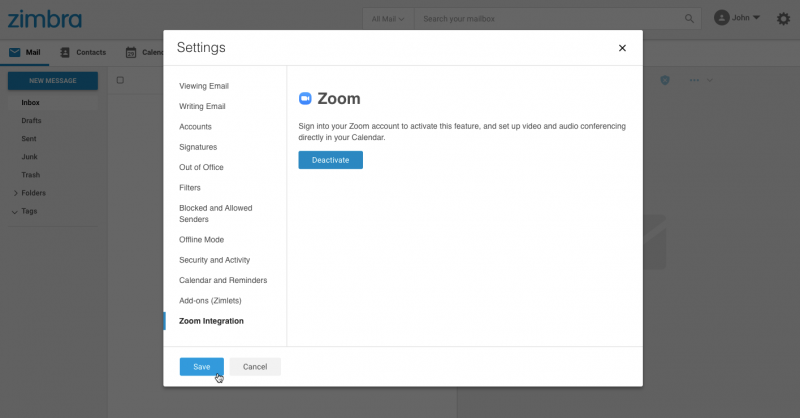Open Calendar and Reminders settings

223,280
